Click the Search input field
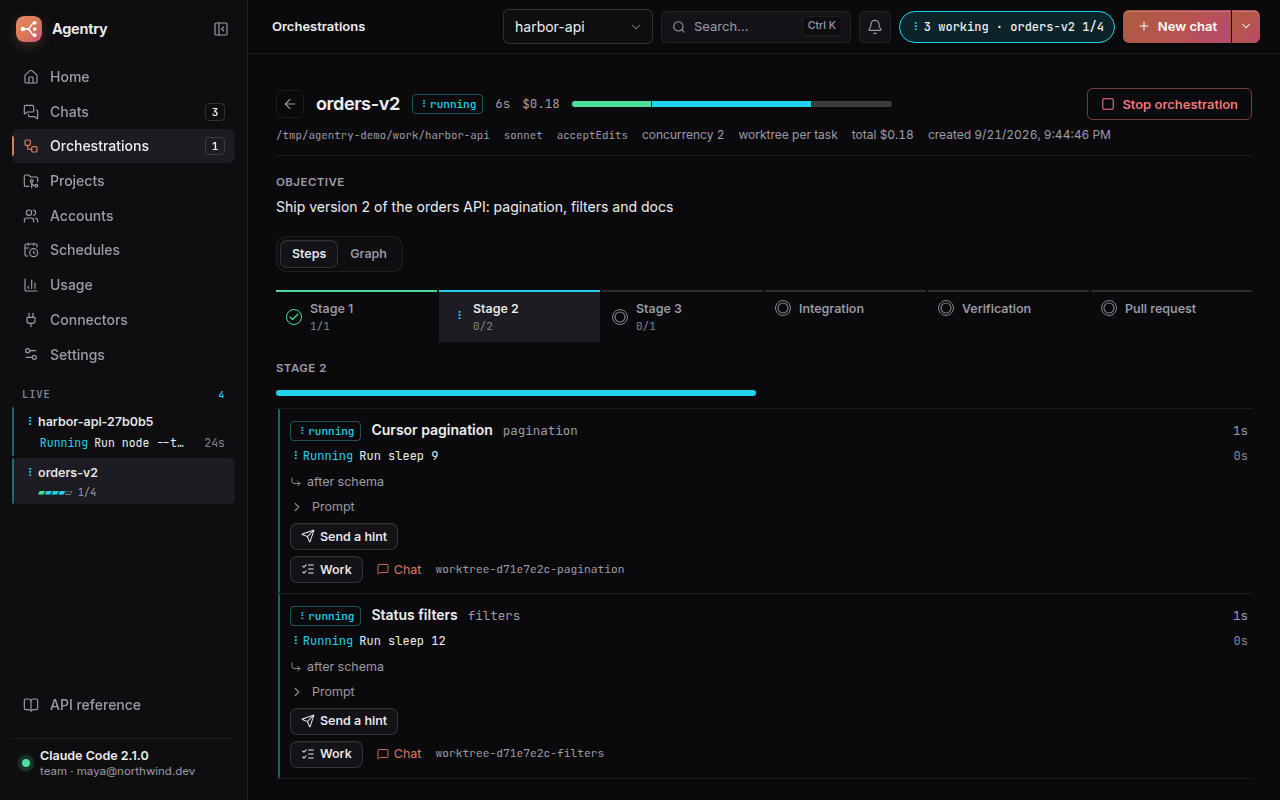 pyautogui.click(x=756, y=27)
